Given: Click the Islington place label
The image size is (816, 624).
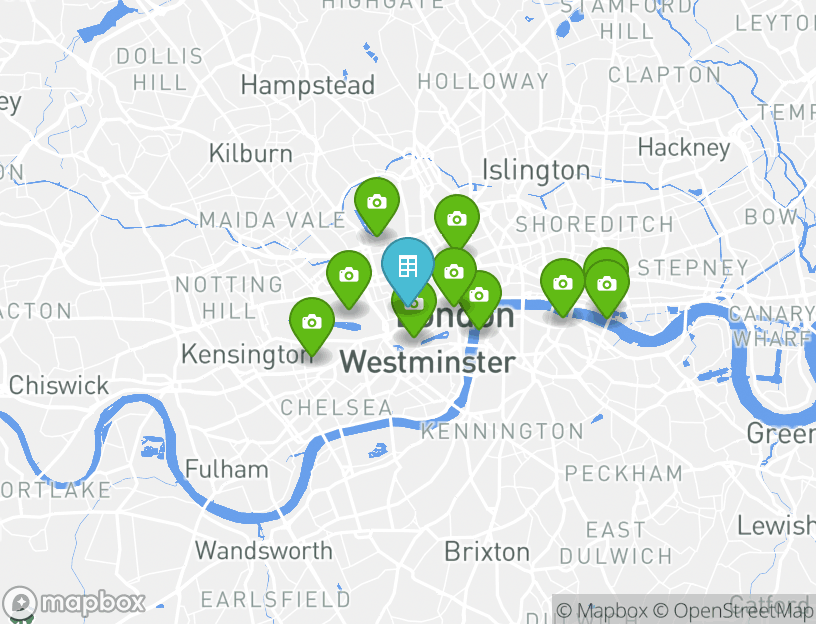Looking at the screenshot, I should pyautogui.click(x=536, y=170).
